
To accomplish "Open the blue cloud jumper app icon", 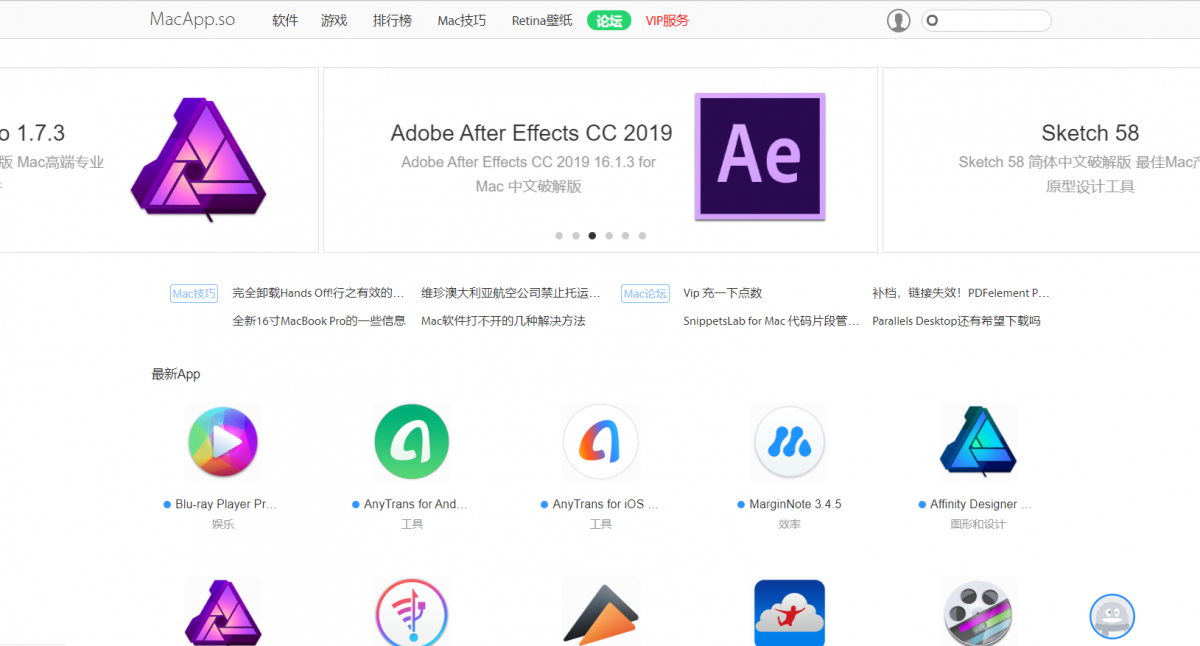I will coord(789,612).
